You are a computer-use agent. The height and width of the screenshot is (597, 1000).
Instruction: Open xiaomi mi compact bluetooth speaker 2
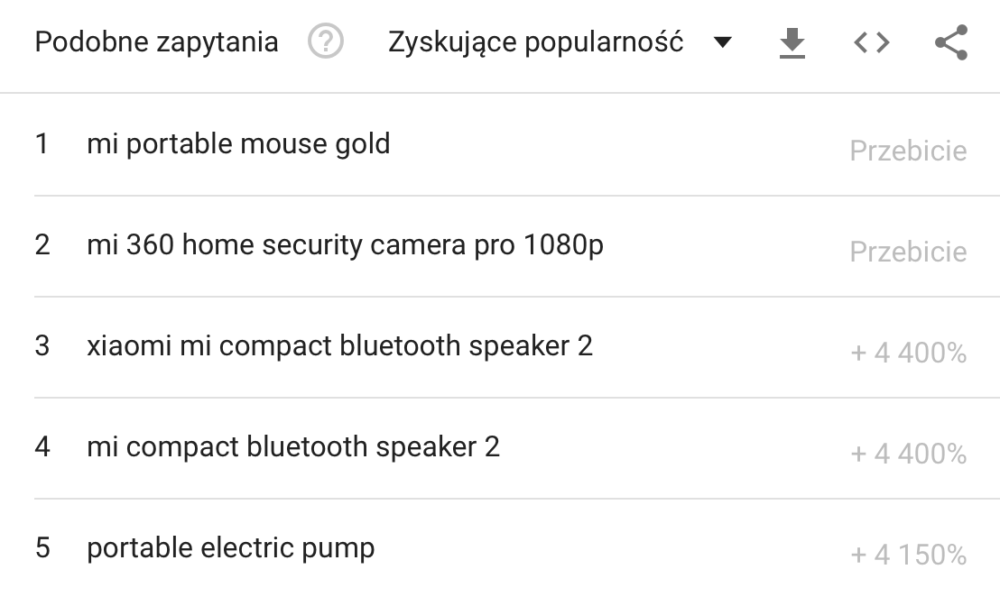point(340,346)
